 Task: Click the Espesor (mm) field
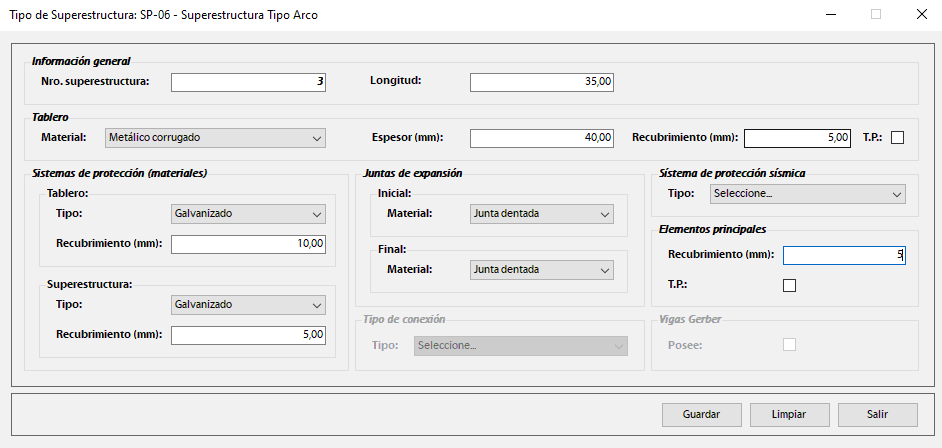(x=541, y=138)
